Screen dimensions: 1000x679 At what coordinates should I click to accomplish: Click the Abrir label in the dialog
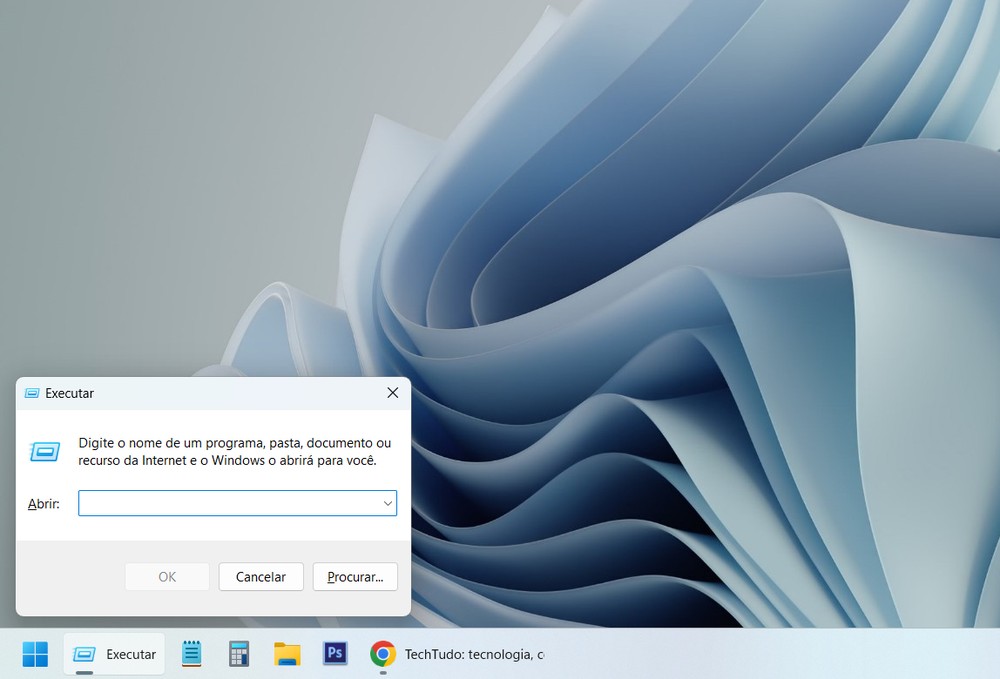pos(43,503)
